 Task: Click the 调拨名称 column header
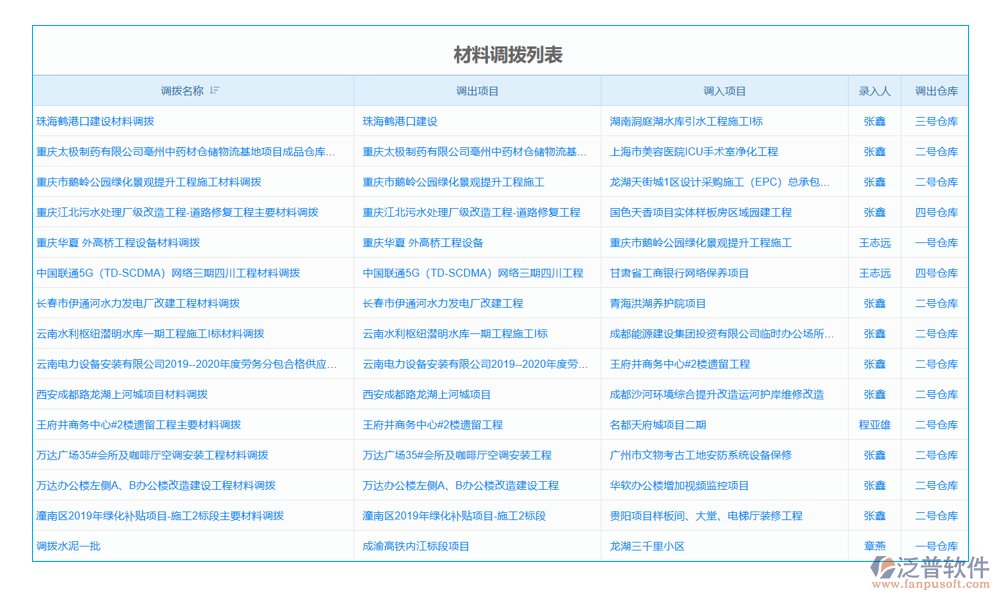tap(180, 90)
